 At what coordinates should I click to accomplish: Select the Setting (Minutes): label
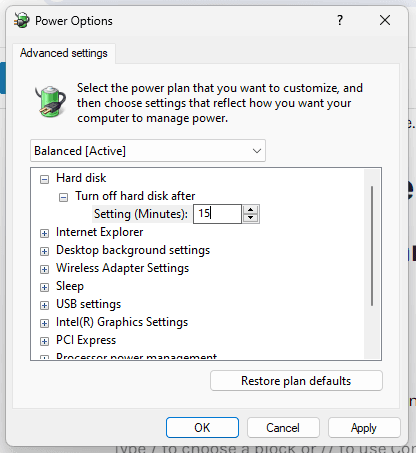(141, 214)
